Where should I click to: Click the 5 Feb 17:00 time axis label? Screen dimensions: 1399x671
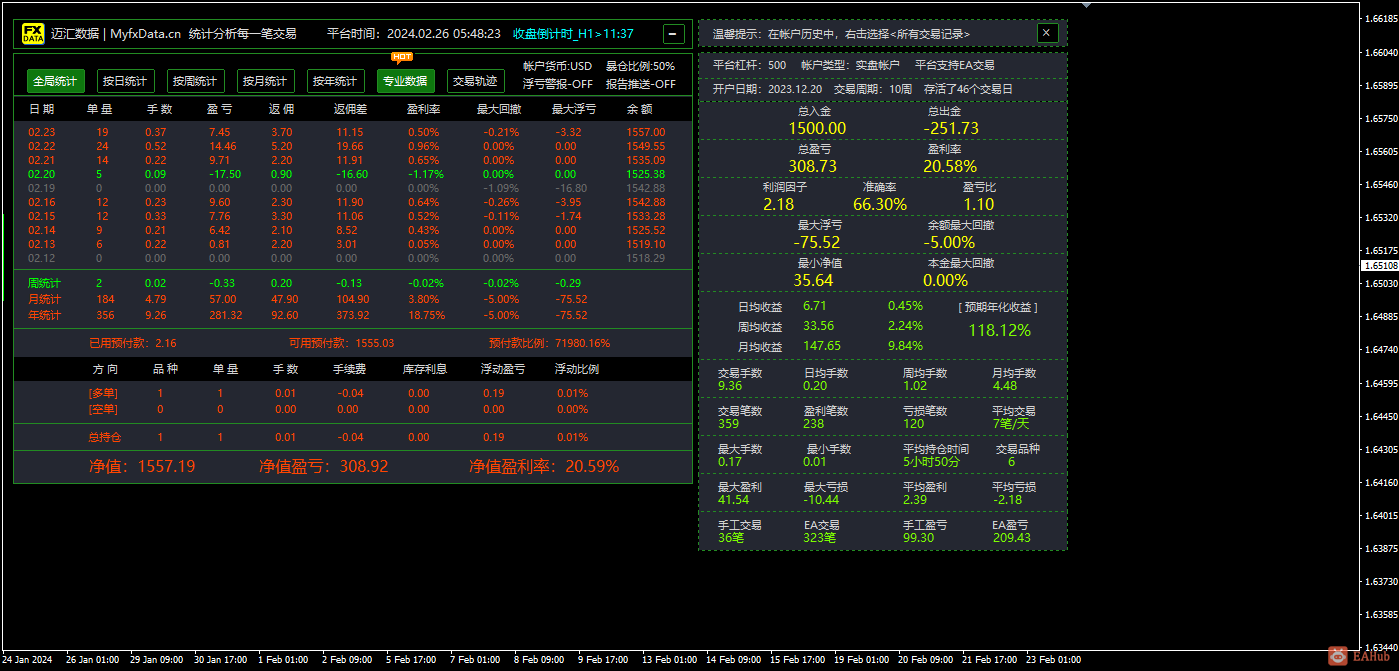[412, 660]
